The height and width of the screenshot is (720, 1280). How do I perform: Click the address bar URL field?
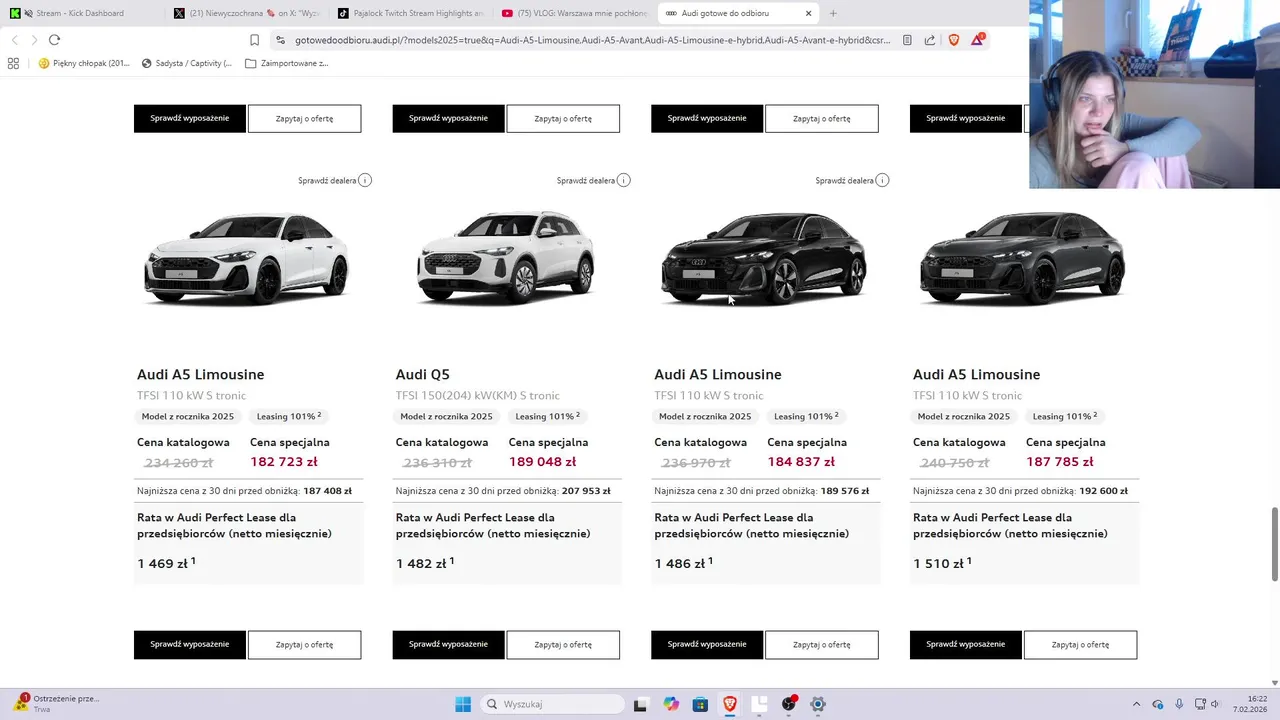[x=592, y=40]
